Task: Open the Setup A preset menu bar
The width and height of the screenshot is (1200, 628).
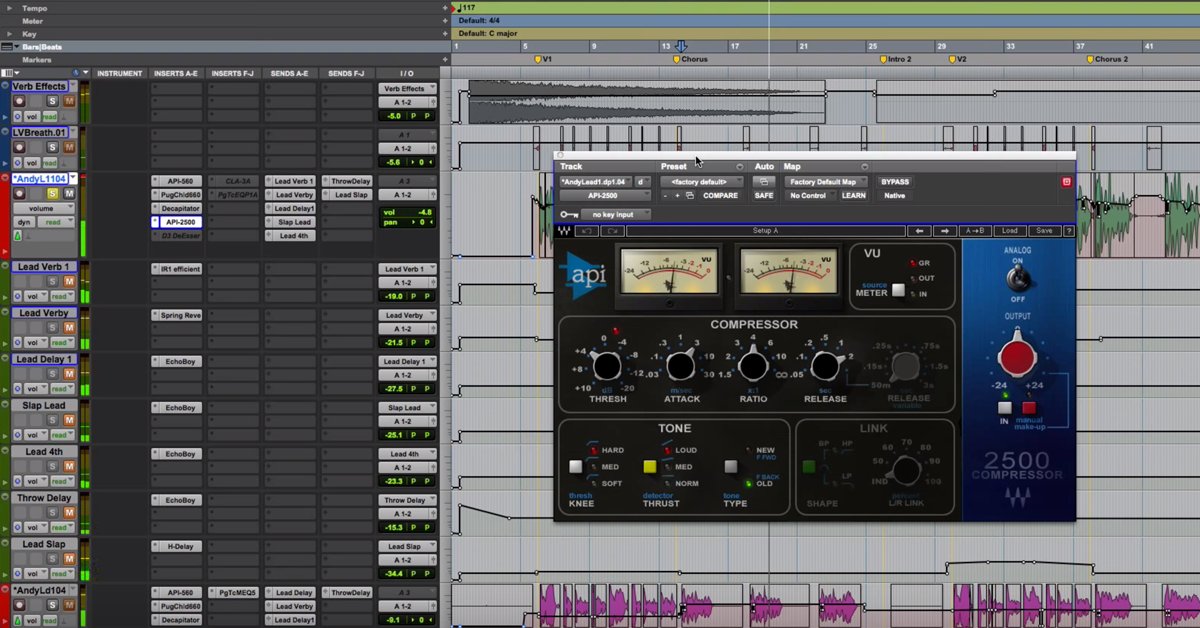Action: pos(765,231)
